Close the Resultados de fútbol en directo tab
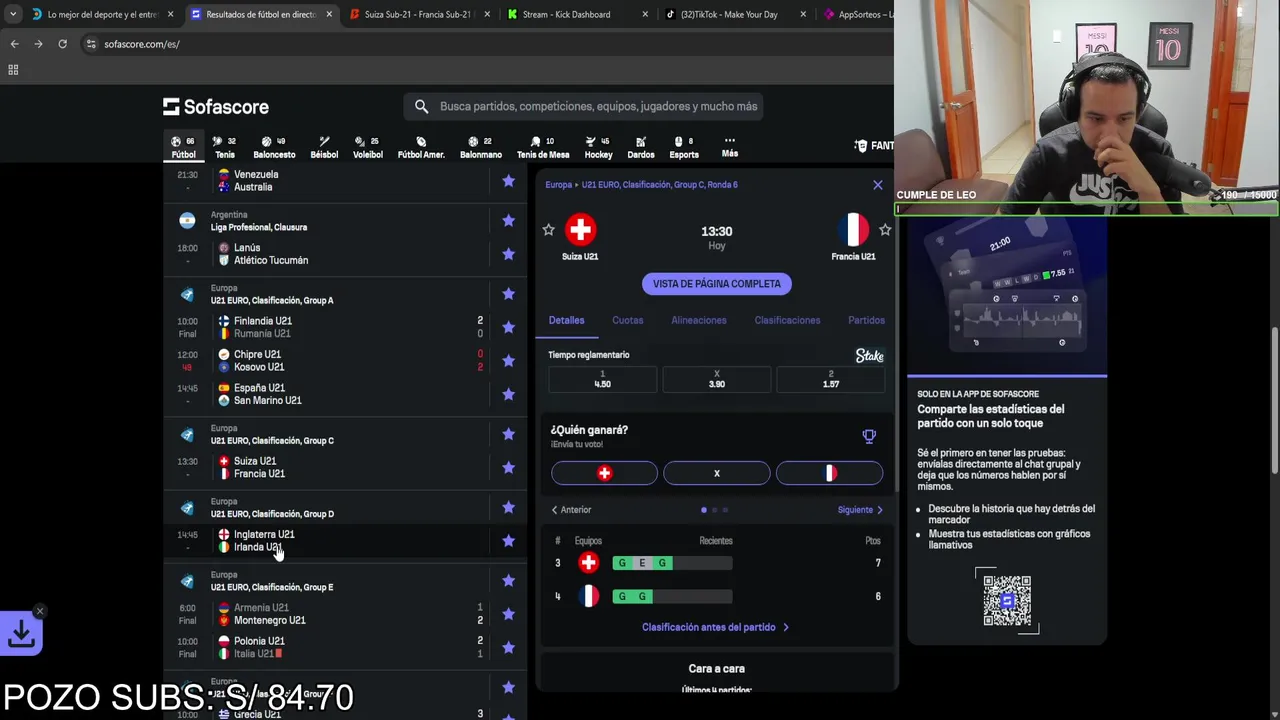Viewport: 1280px width, 720px height. [x=329, y=14]
